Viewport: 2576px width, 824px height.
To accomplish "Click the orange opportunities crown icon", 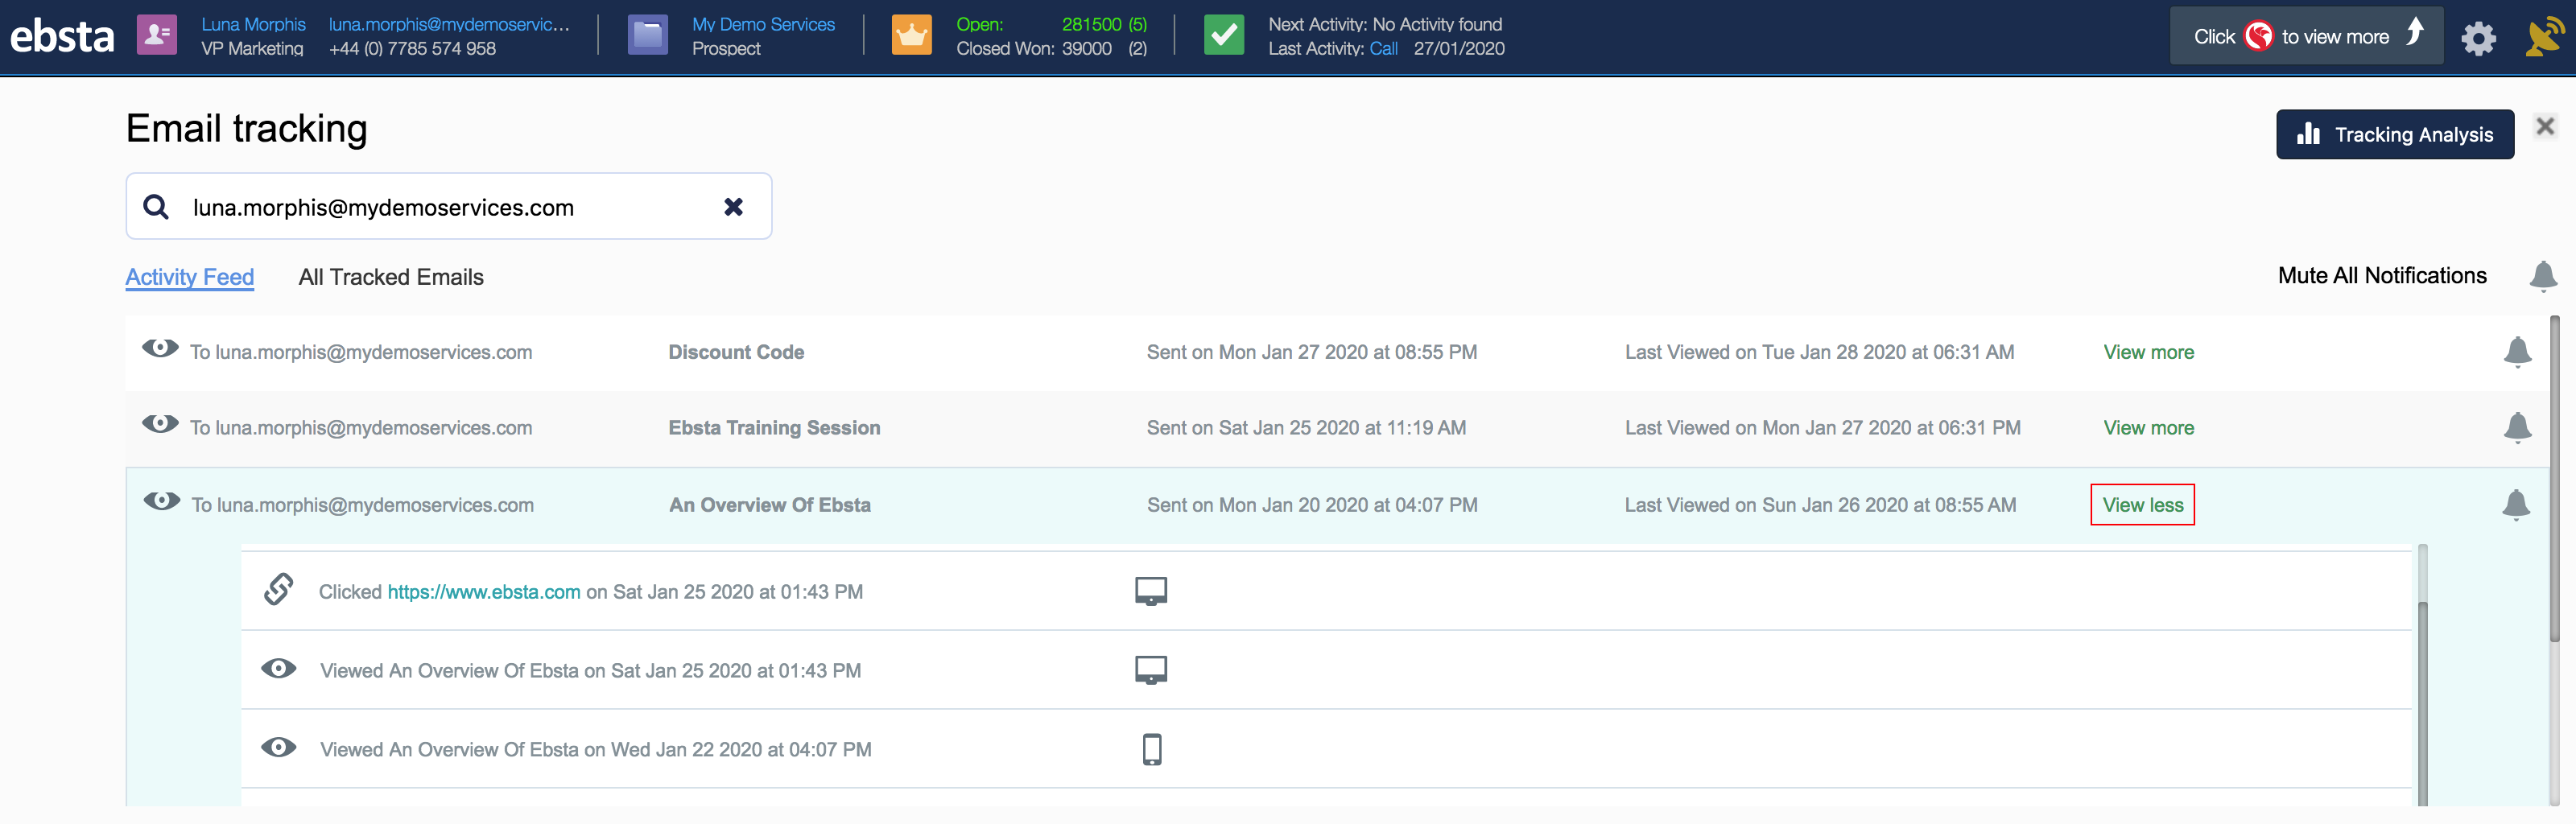I will click(x=911, y=35).
